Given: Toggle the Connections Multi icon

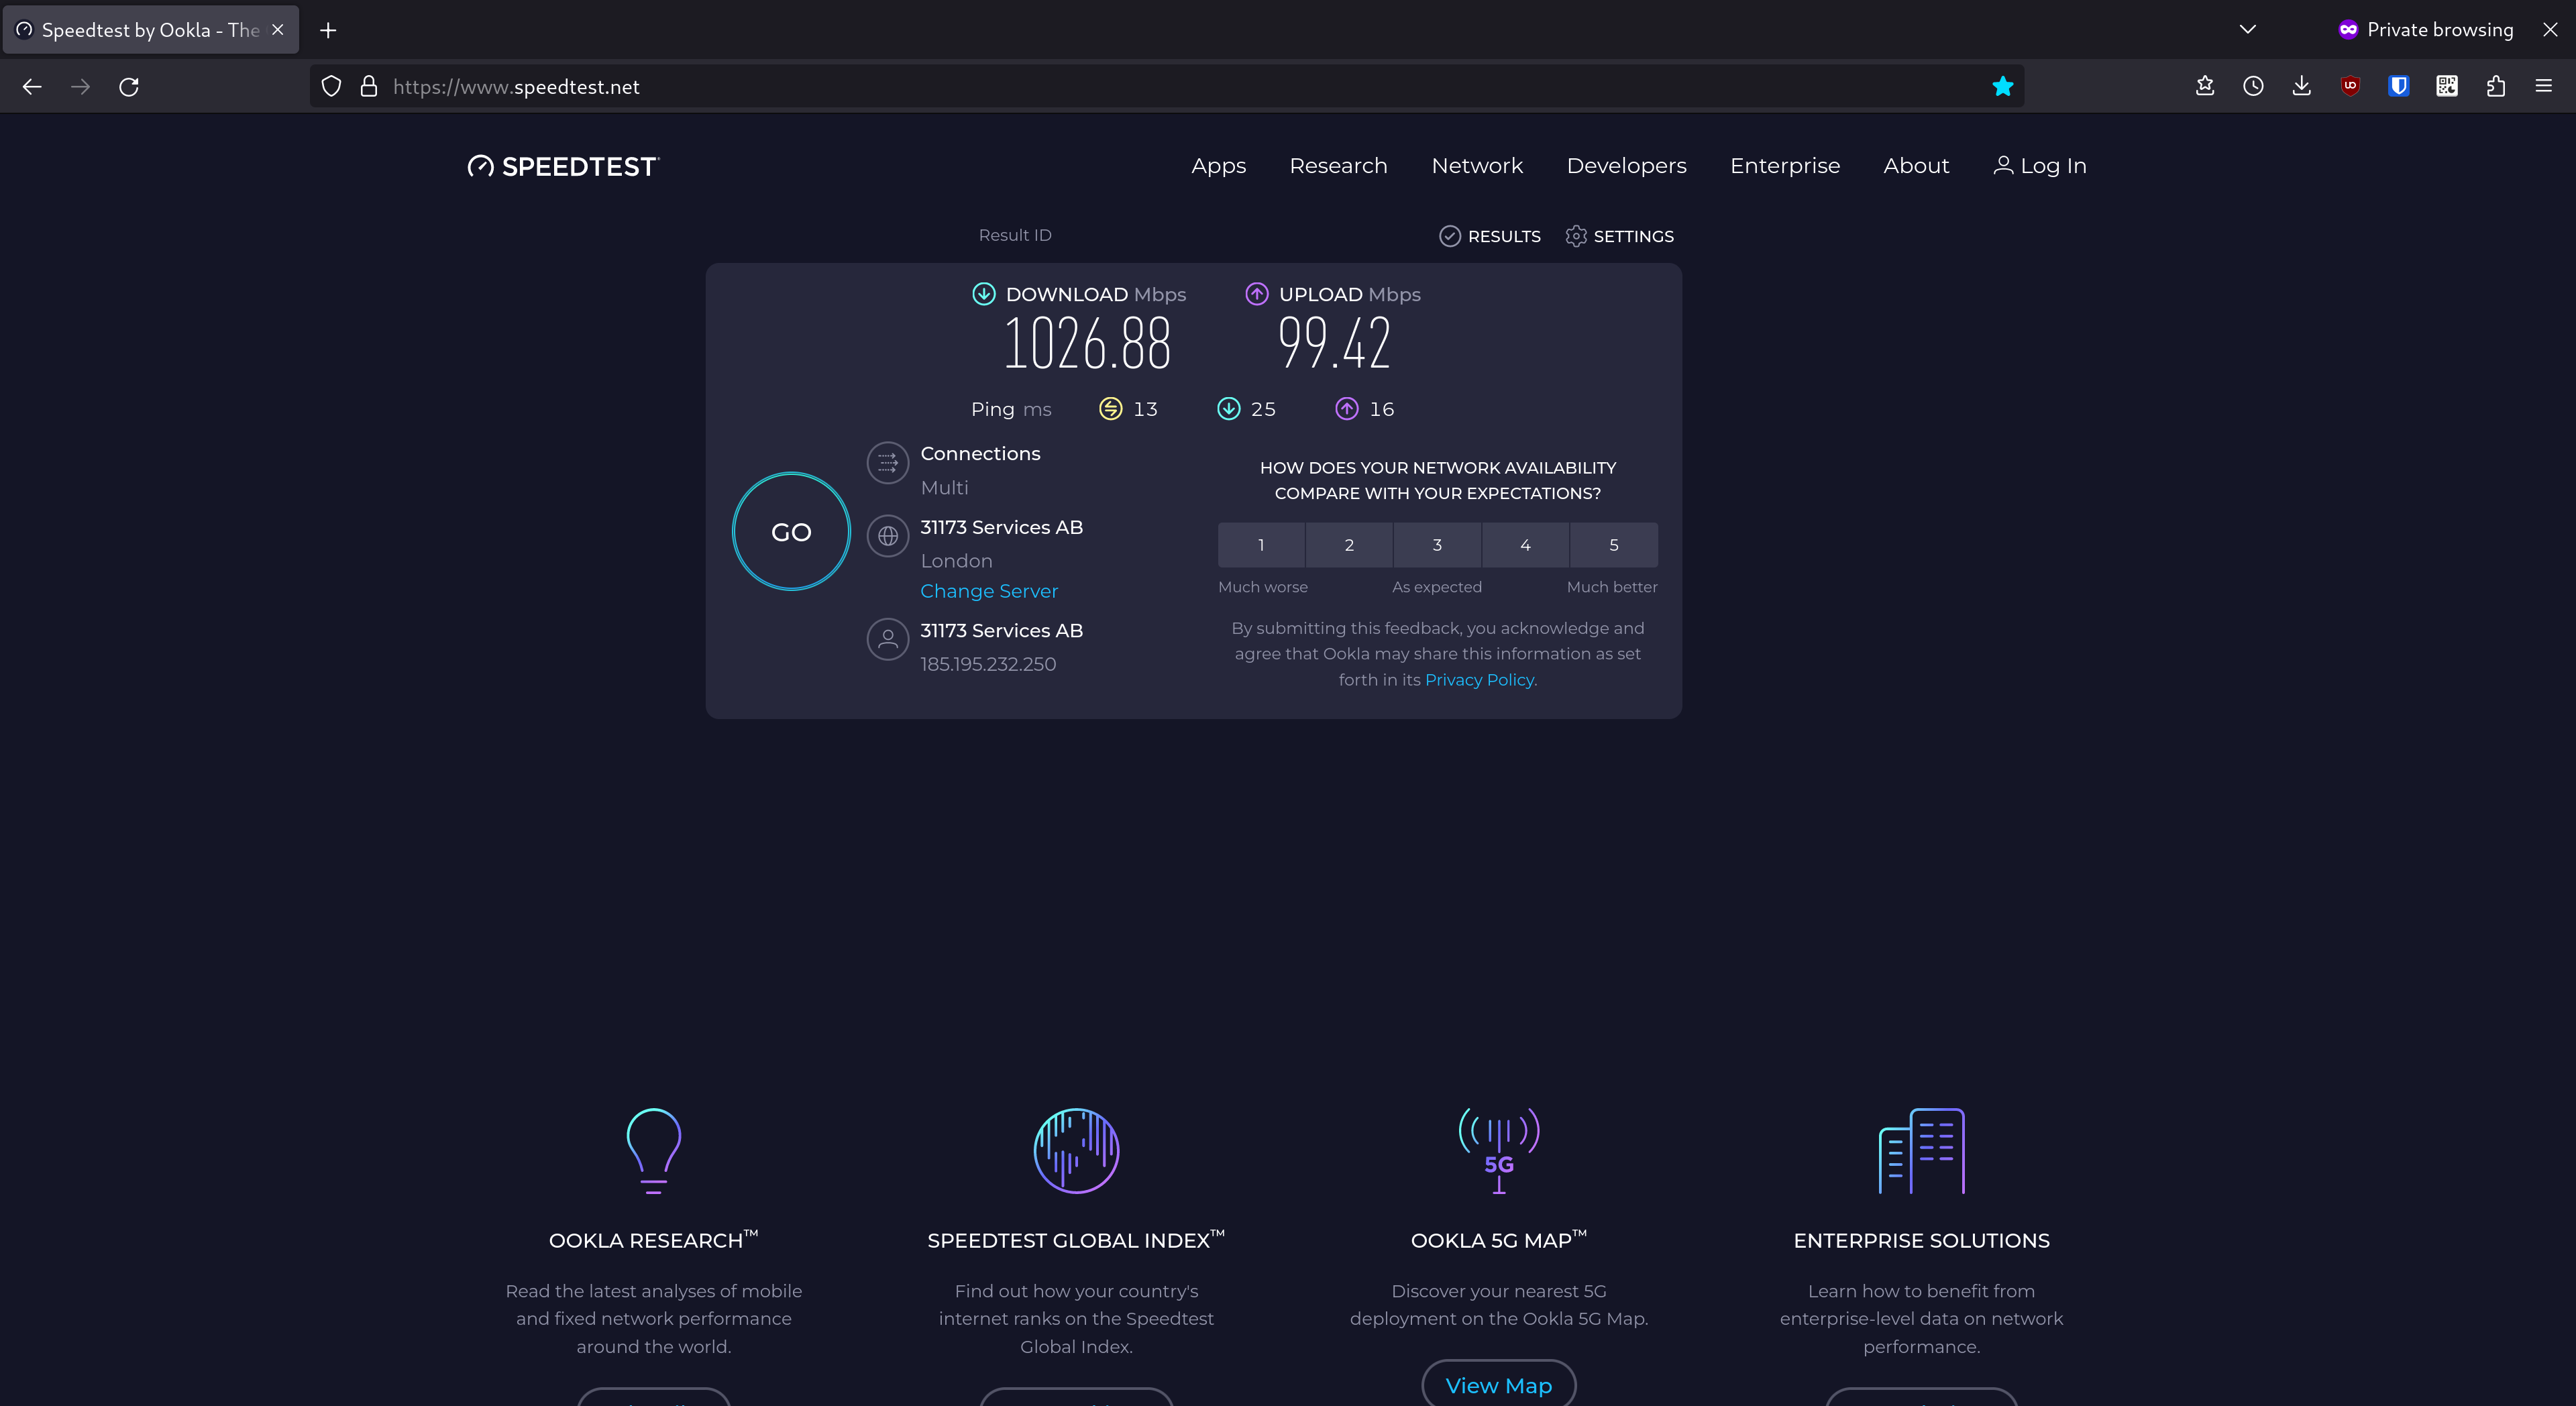Looking at the screenshot, I should [x=888, y=463].
